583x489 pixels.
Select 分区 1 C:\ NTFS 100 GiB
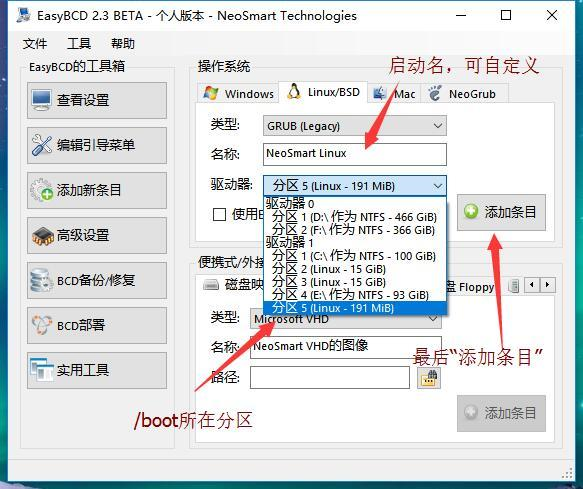(x=355, y=256)
